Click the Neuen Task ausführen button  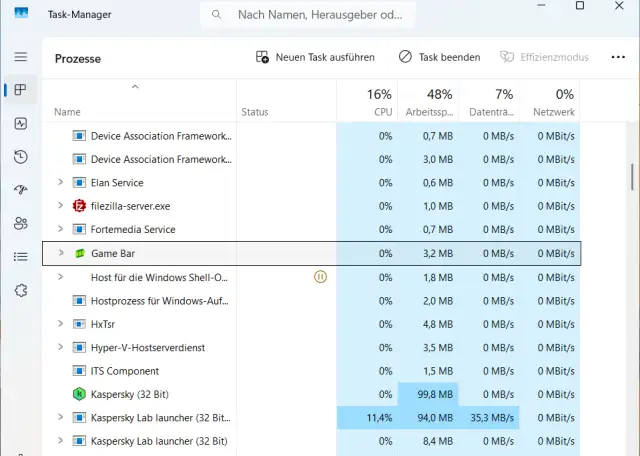pos(315,57)
